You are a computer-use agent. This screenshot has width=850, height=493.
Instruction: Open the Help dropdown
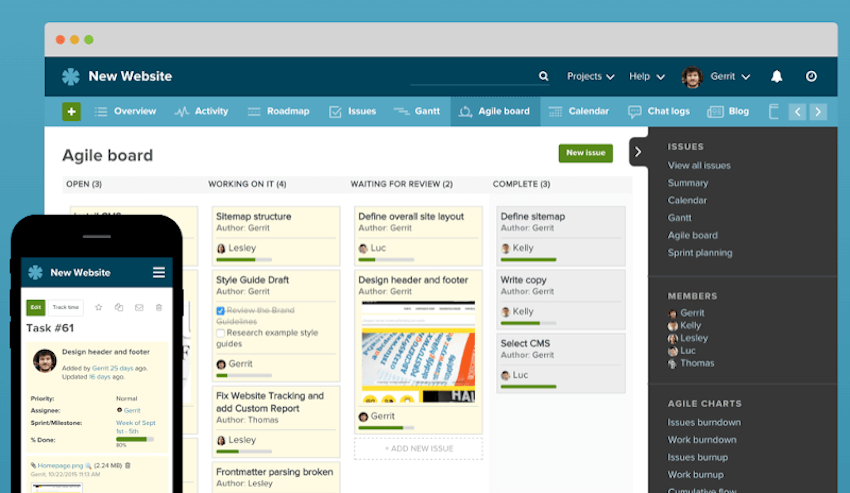point(647,76)
